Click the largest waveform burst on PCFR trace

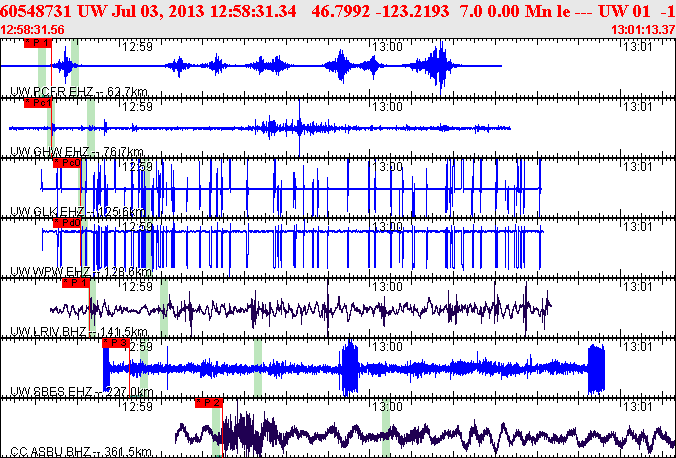coord(436,66)
